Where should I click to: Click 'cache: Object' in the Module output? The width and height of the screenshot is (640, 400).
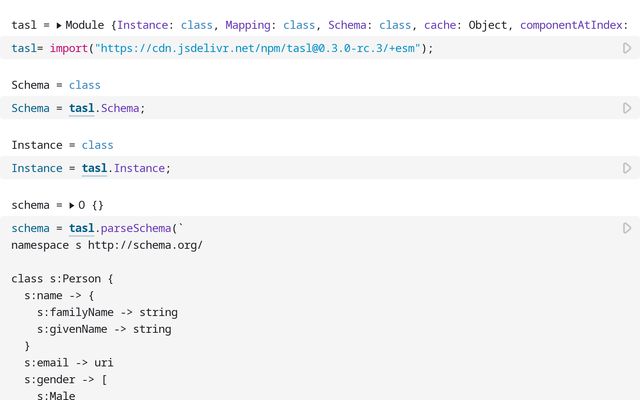click(x=465, y=25)
